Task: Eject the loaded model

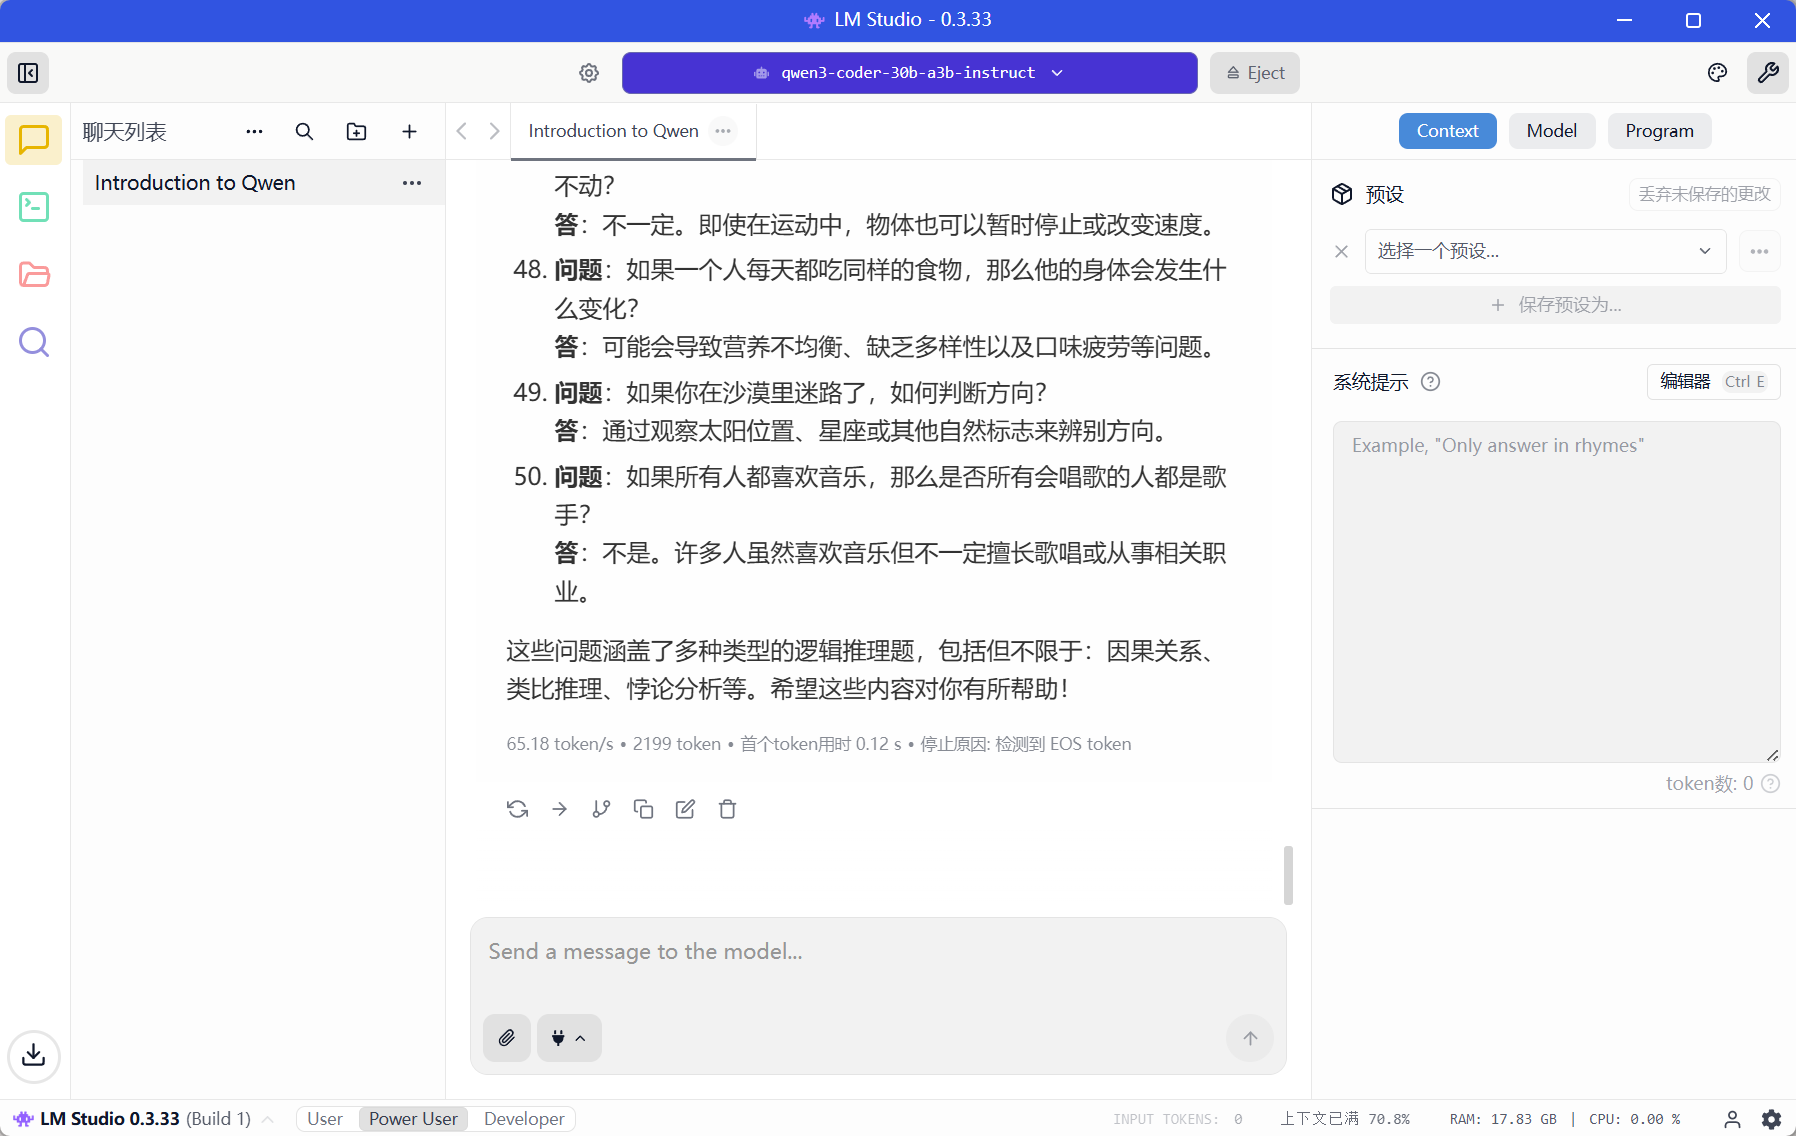Action: coord(1255,73)
